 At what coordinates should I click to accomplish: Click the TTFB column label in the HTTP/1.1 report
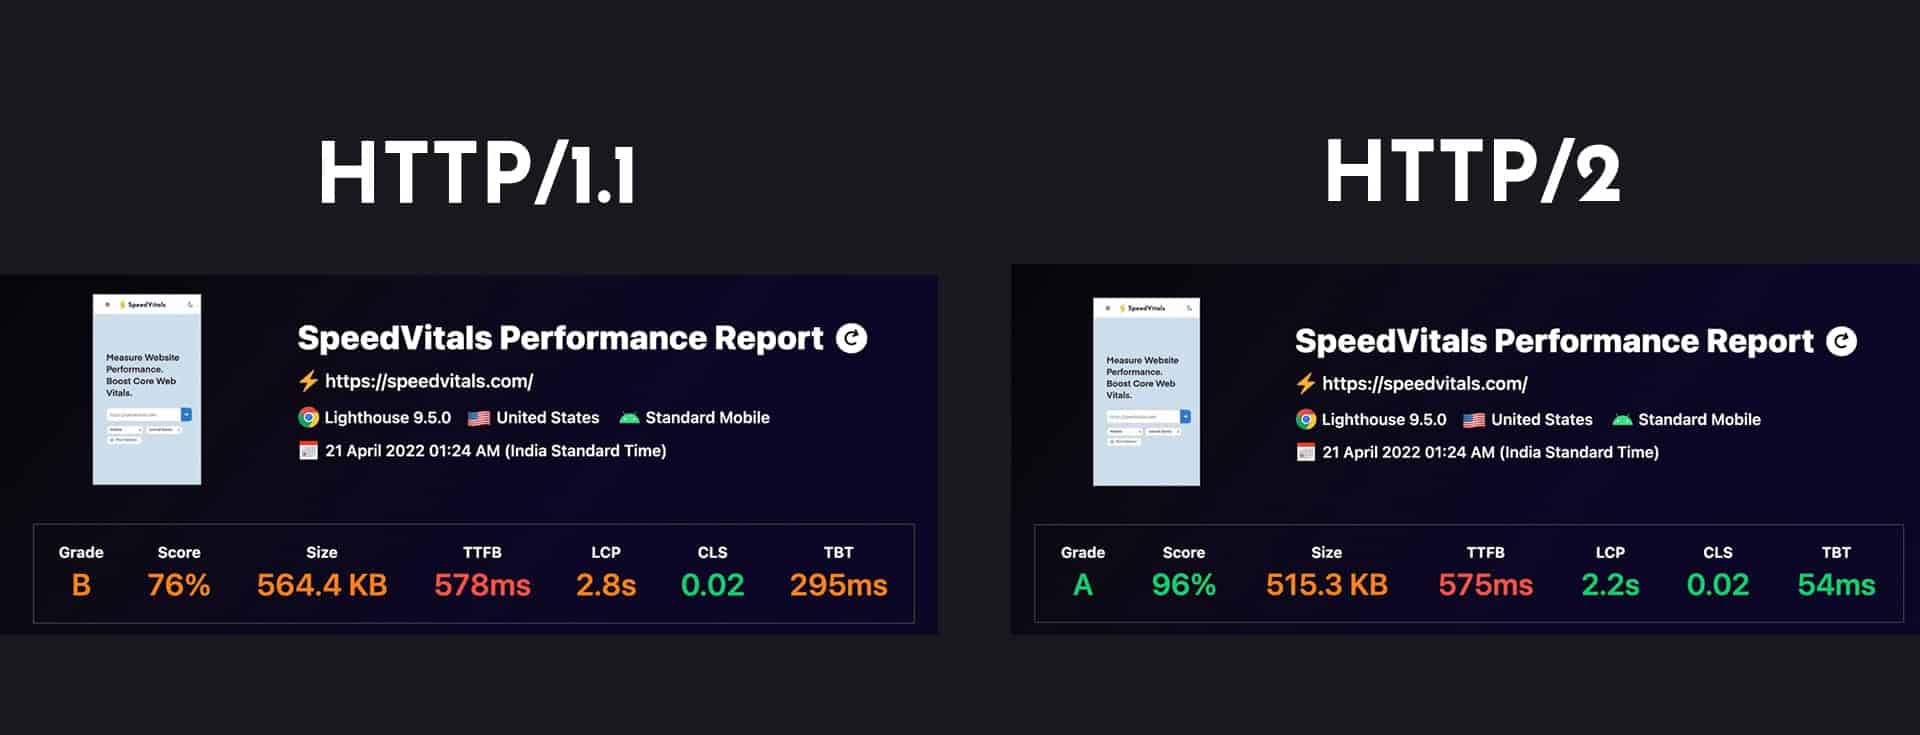click(482, 553)
